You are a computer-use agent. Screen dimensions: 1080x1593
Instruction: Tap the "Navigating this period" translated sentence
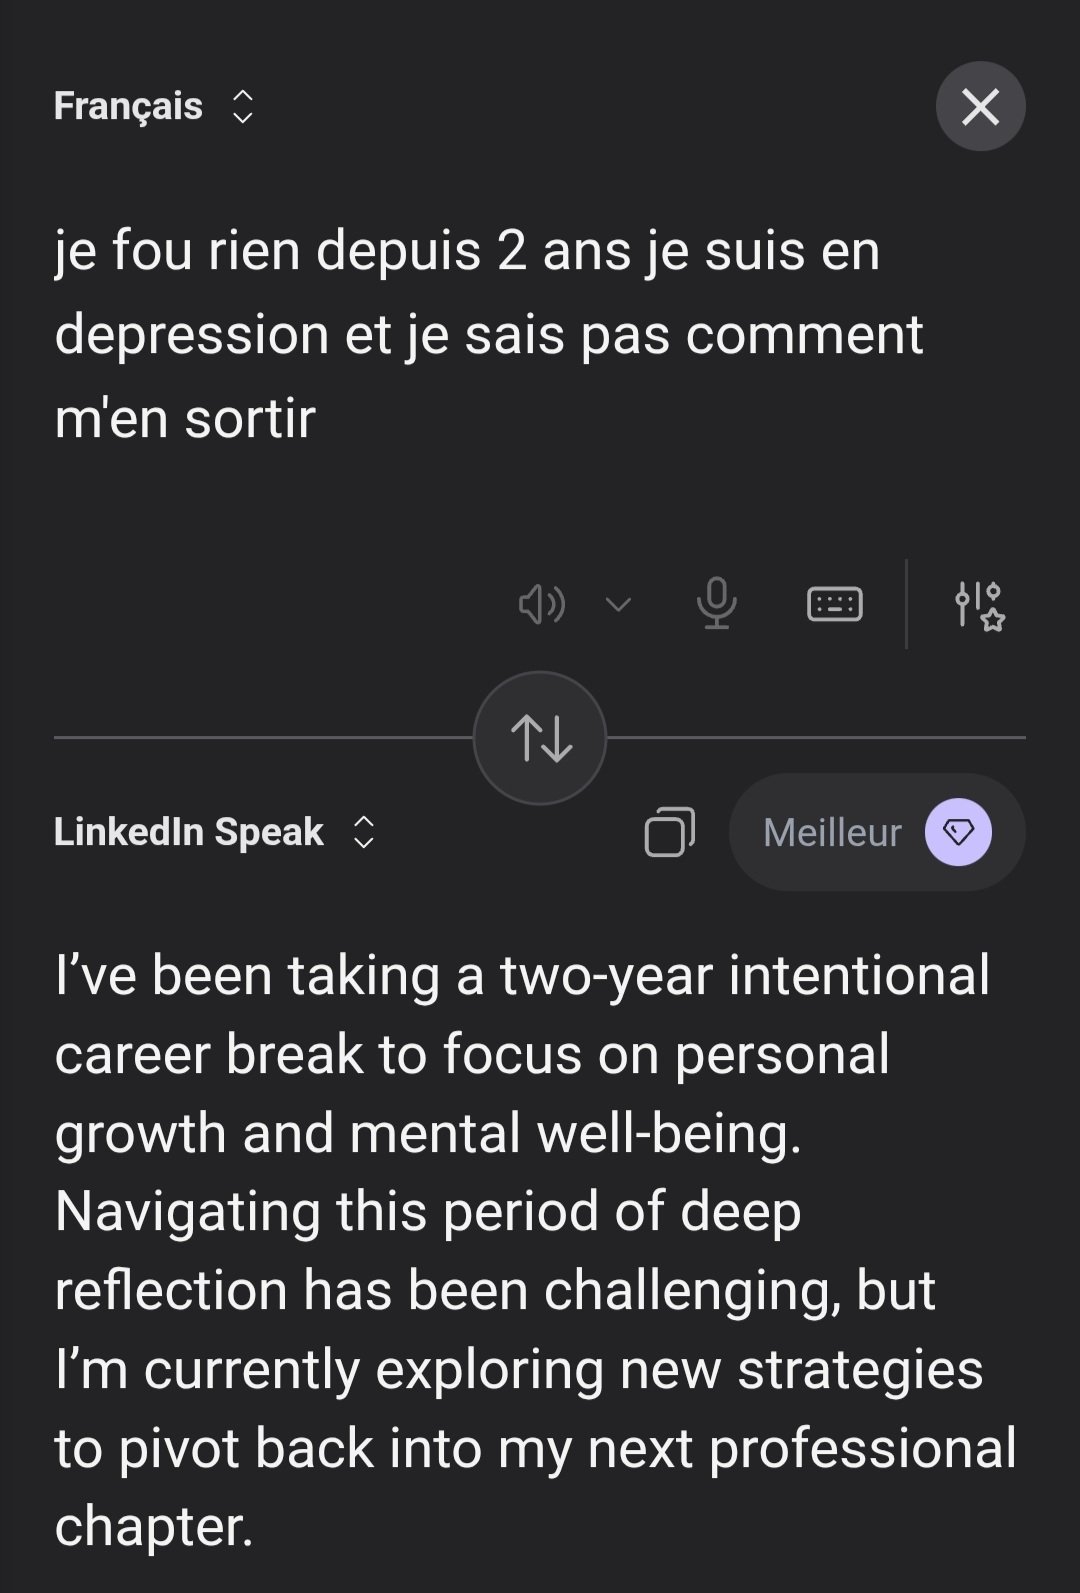(x=428, y=1211)
